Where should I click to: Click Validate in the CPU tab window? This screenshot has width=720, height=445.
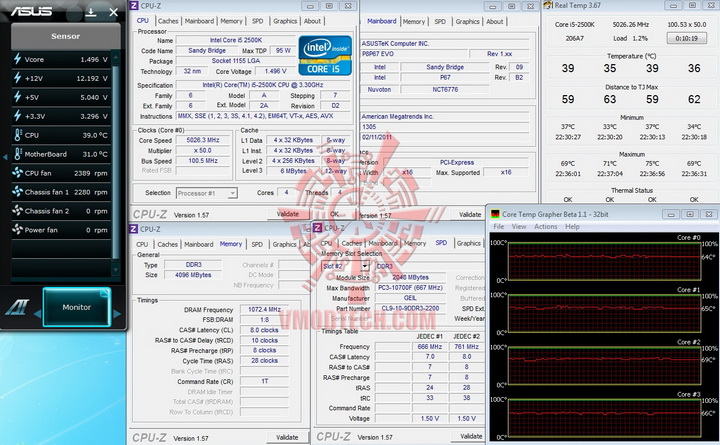coord(287,214)
